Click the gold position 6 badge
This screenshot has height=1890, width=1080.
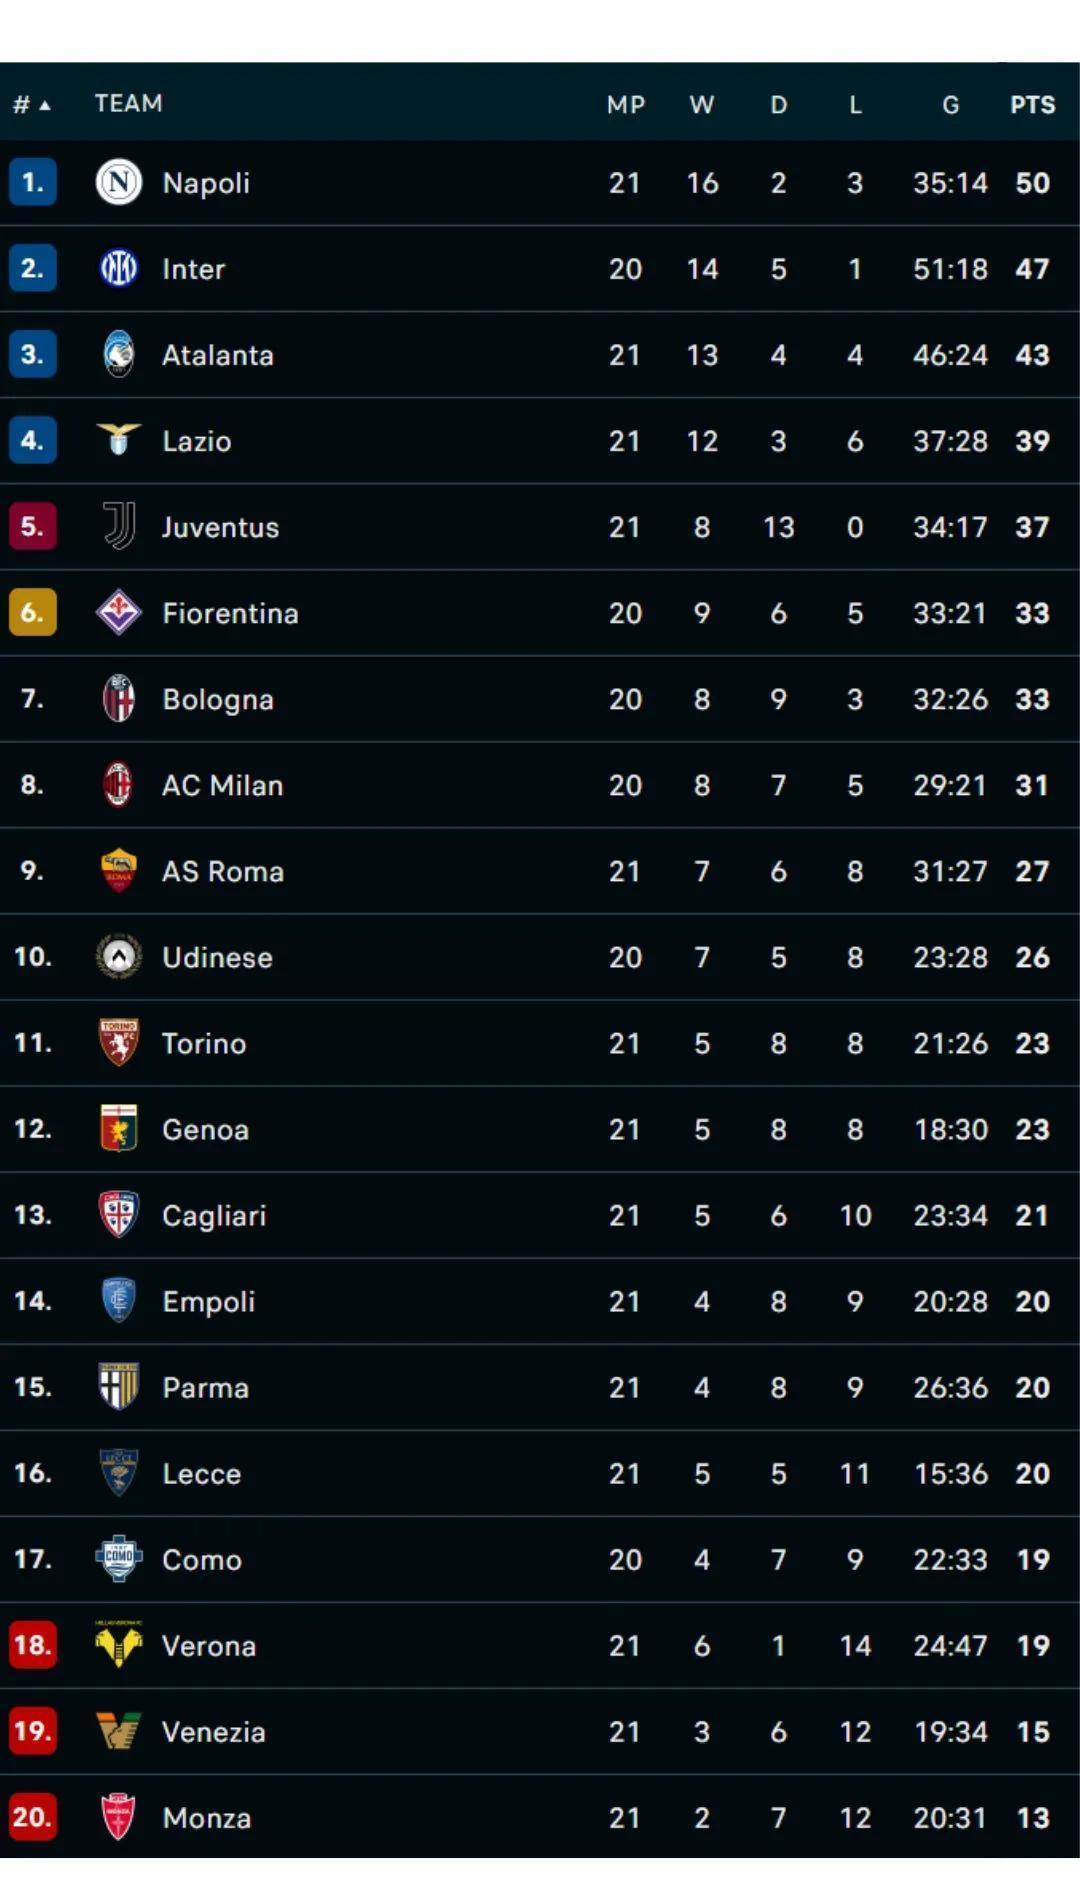(32, 612)
